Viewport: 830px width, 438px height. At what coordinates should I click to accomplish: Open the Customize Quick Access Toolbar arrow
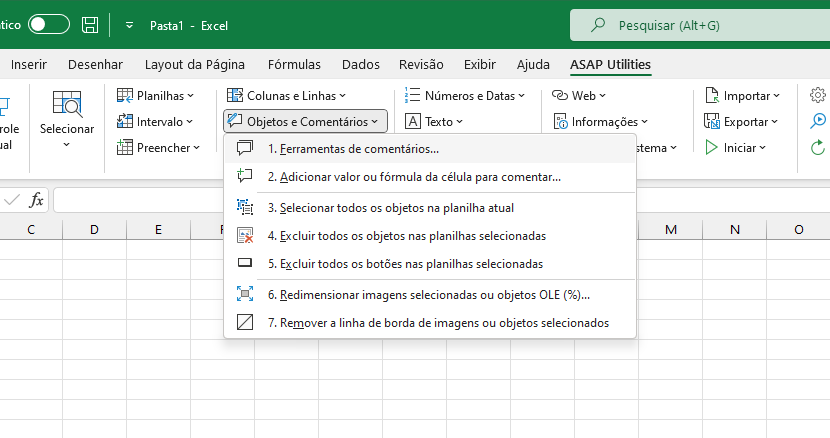coord(129,25)
